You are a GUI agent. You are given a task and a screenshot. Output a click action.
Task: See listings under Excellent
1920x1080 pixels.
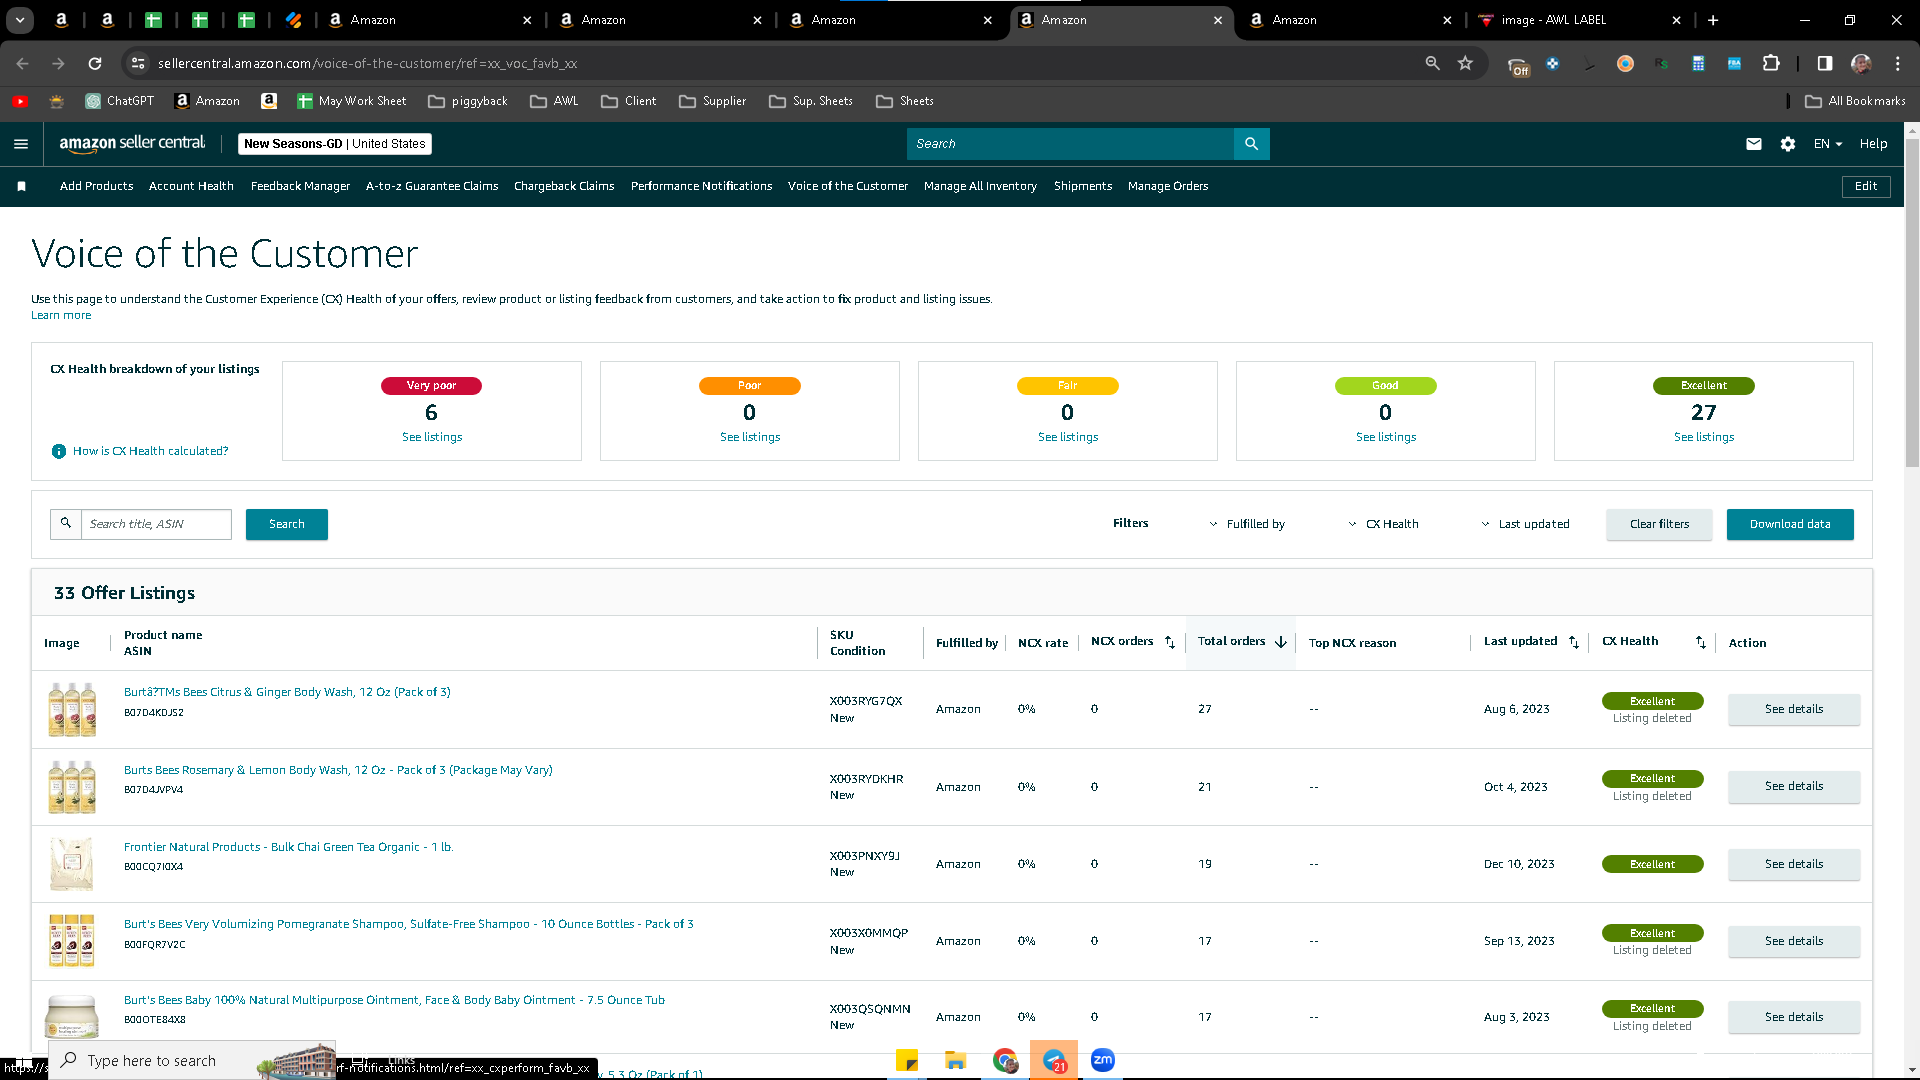click(1704, 437)
